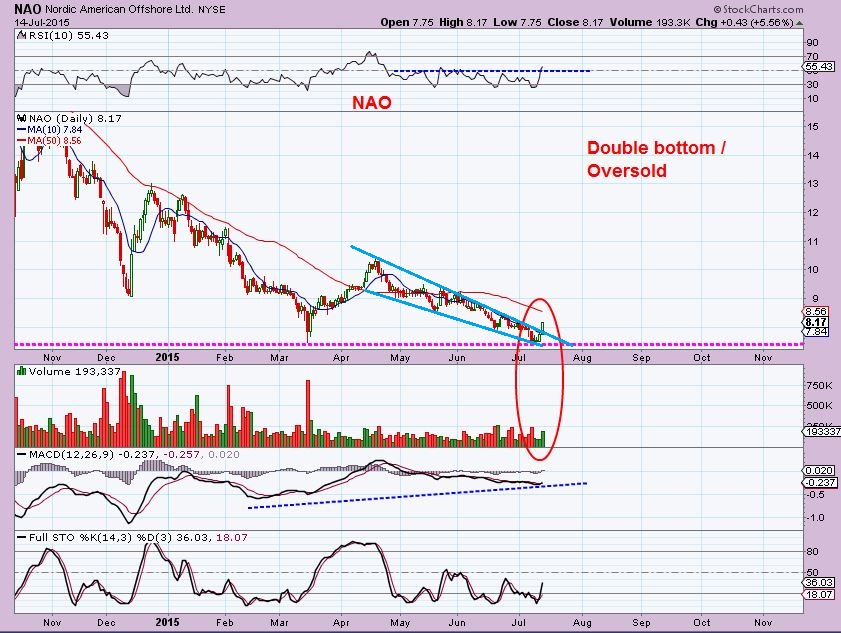Click the company name Nordic American Offshore Ltd.
Screen dimensions: 841x633
tap(119, 10)
